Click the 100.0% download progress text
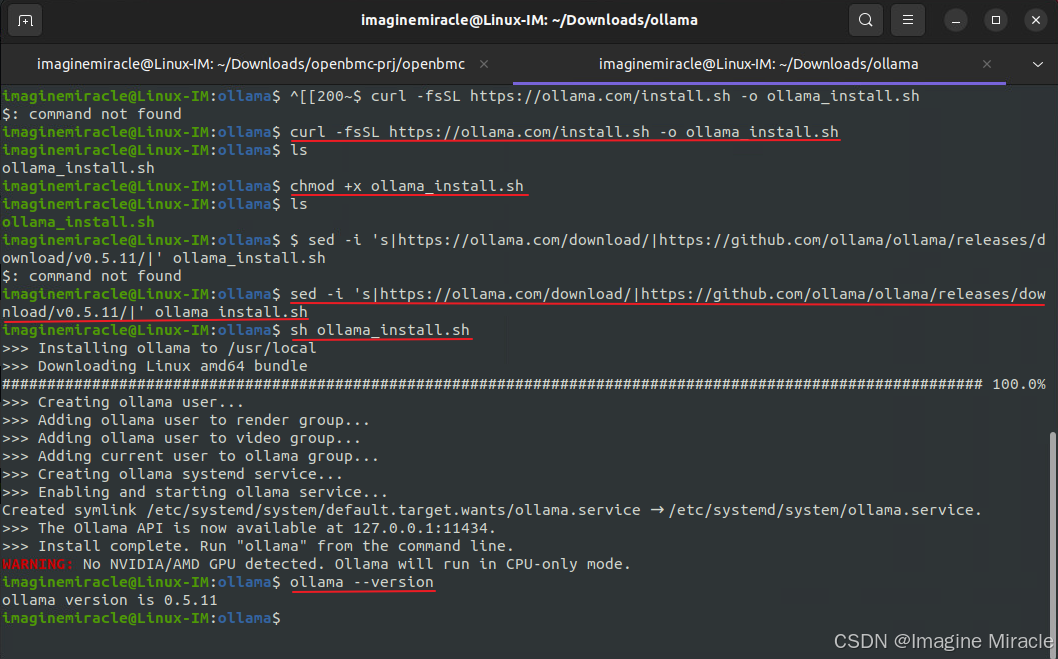1058x659 pixels. click(1019, 384)
